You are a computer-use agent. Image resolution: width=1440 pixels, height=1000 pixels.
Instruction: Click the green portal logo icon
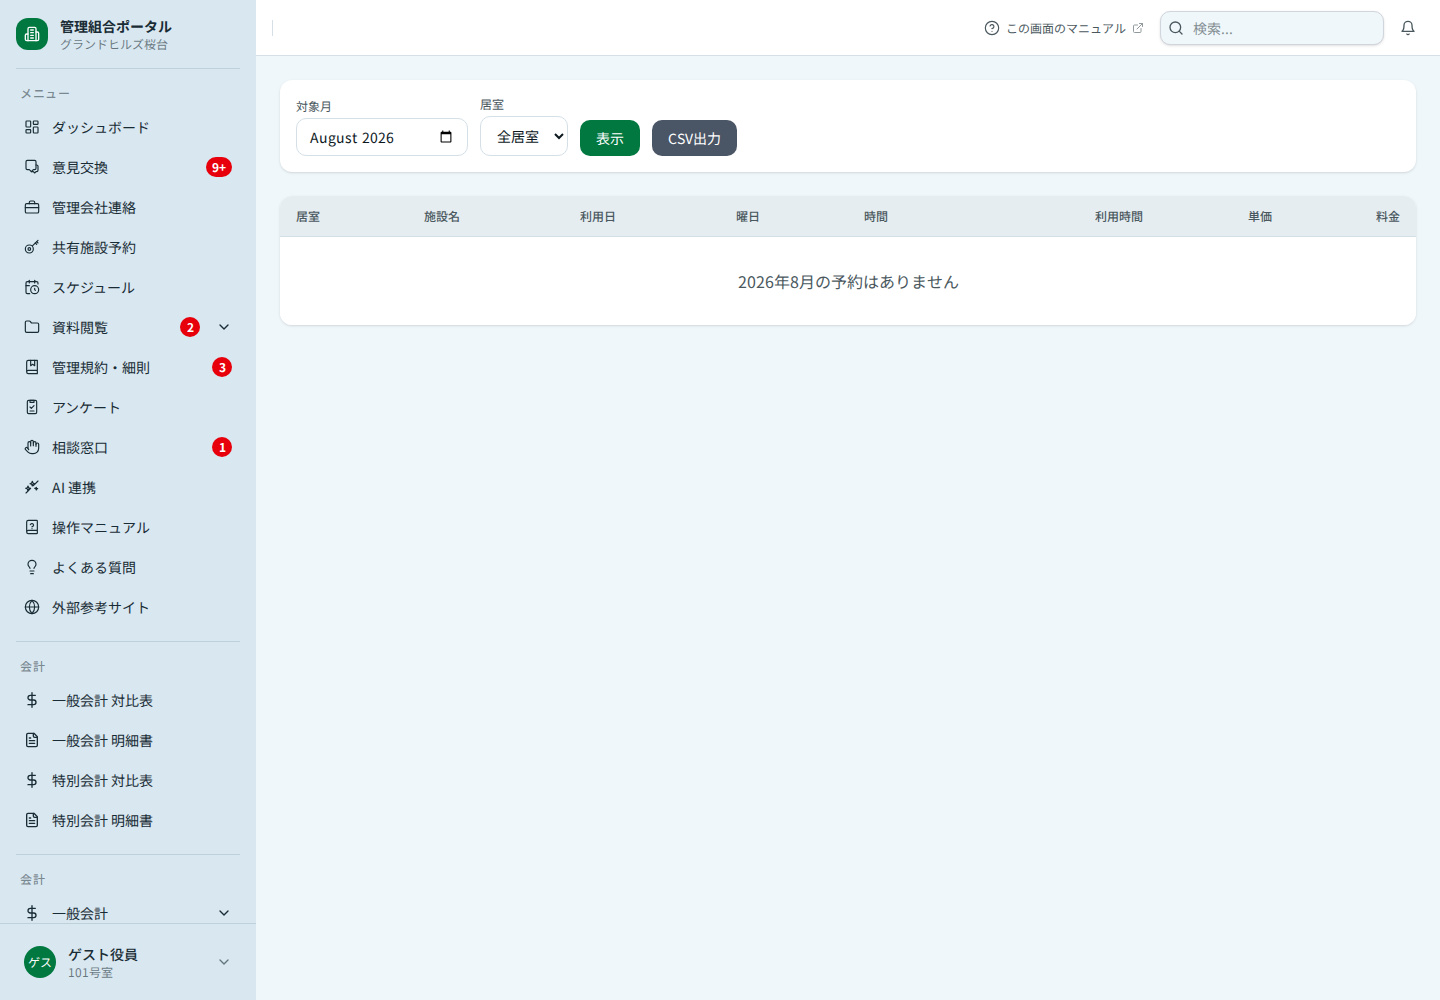tap(32, 34)
